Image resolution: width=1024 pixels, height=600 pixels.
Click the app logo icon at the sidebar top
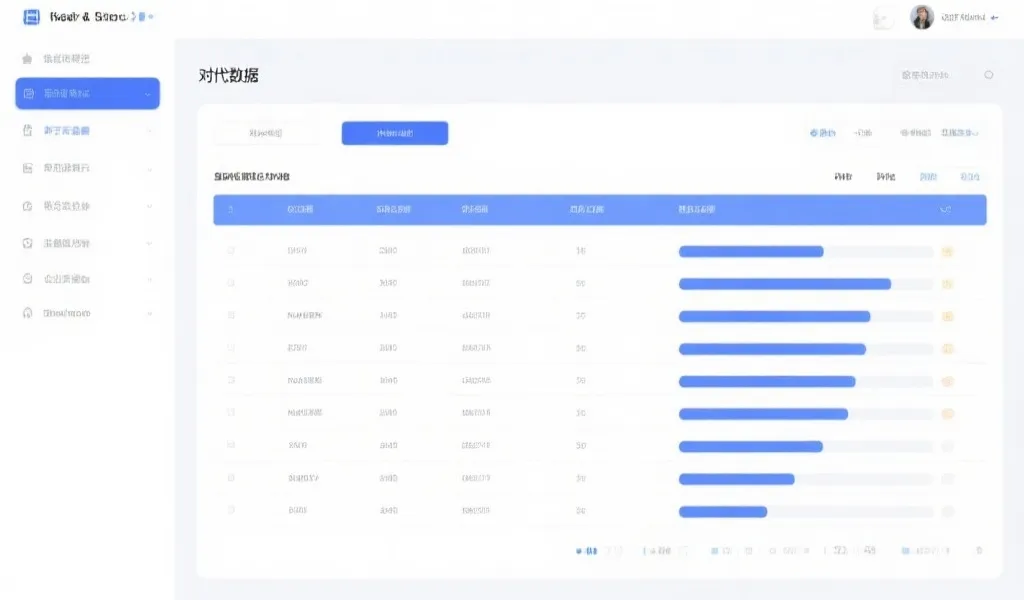[32, 15]
